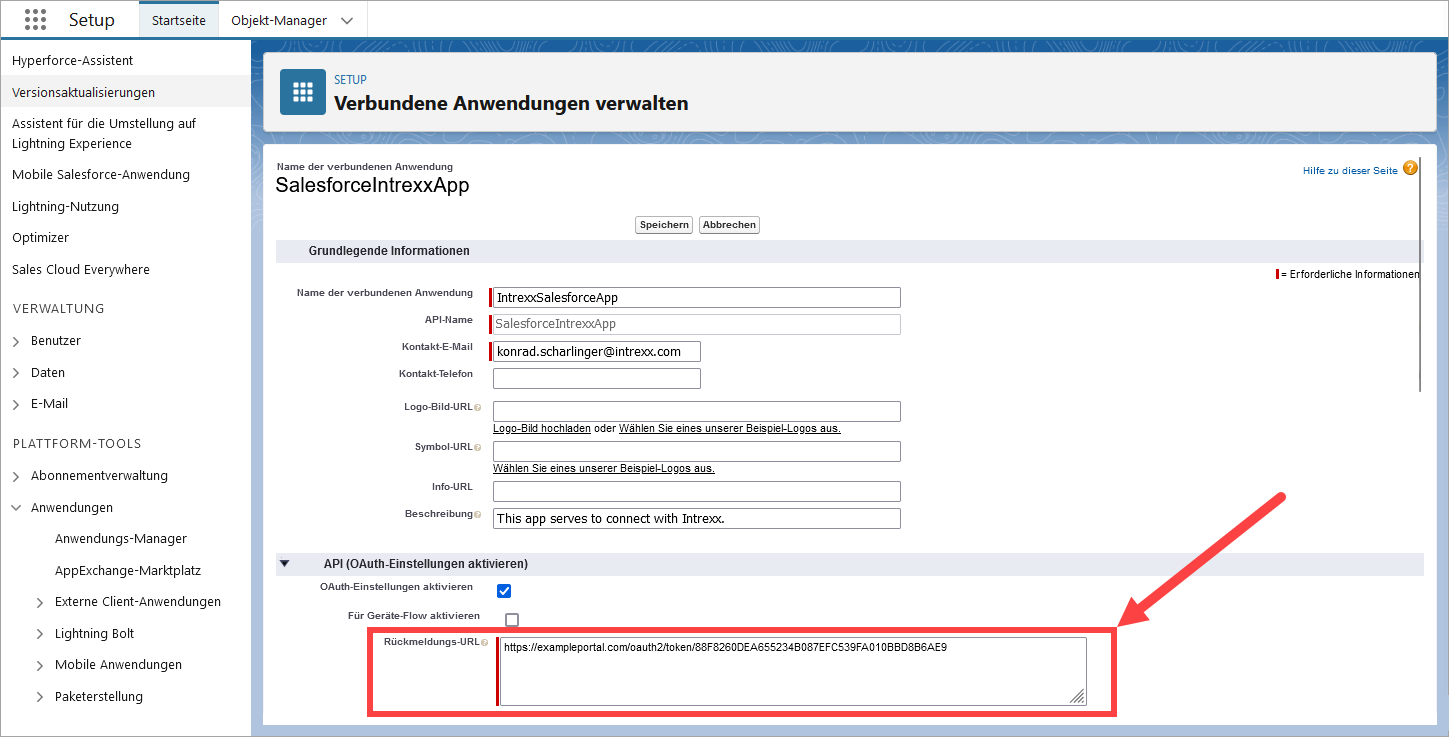
Task: Click the SalesforceIntrexxApp heading text
Action: (372, 186)
